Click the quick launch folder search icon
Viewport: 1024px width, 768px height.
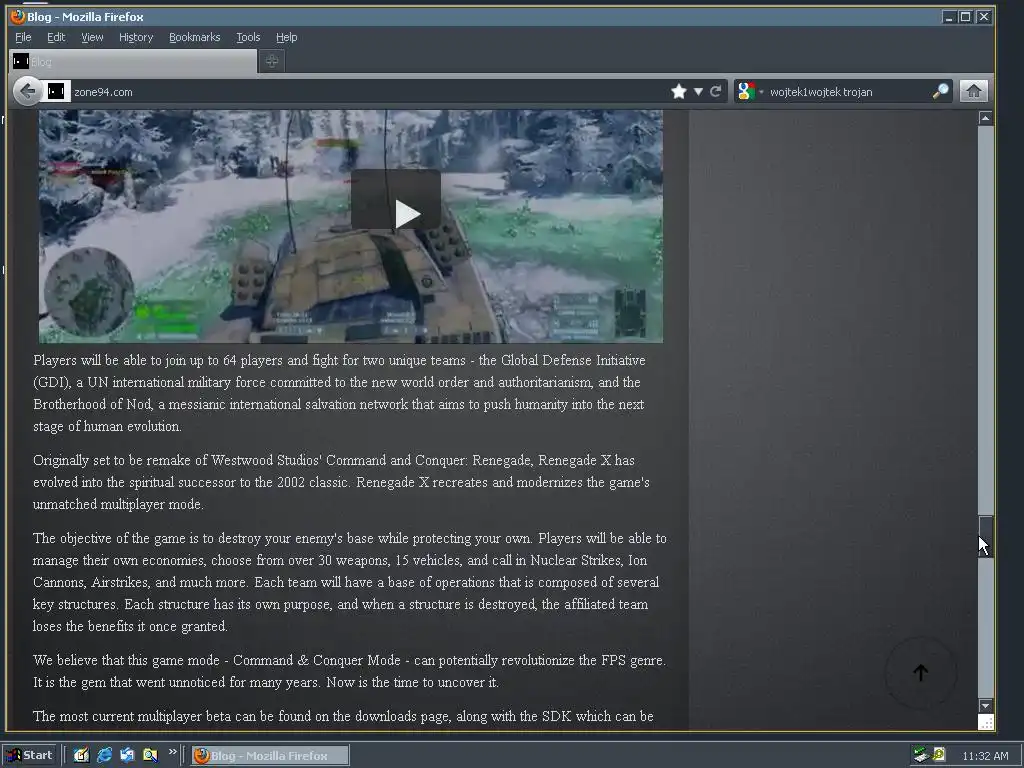pos(150,755)
